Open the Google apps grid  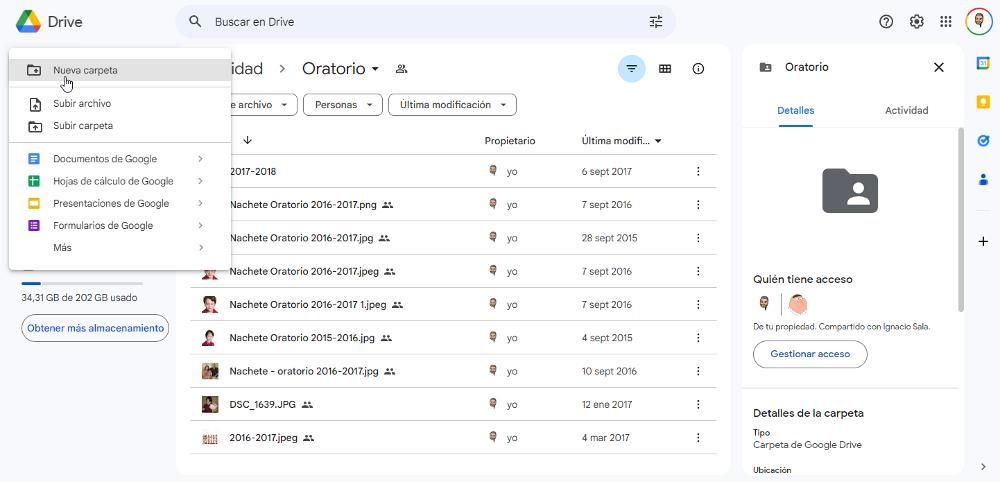coord(946,22)
